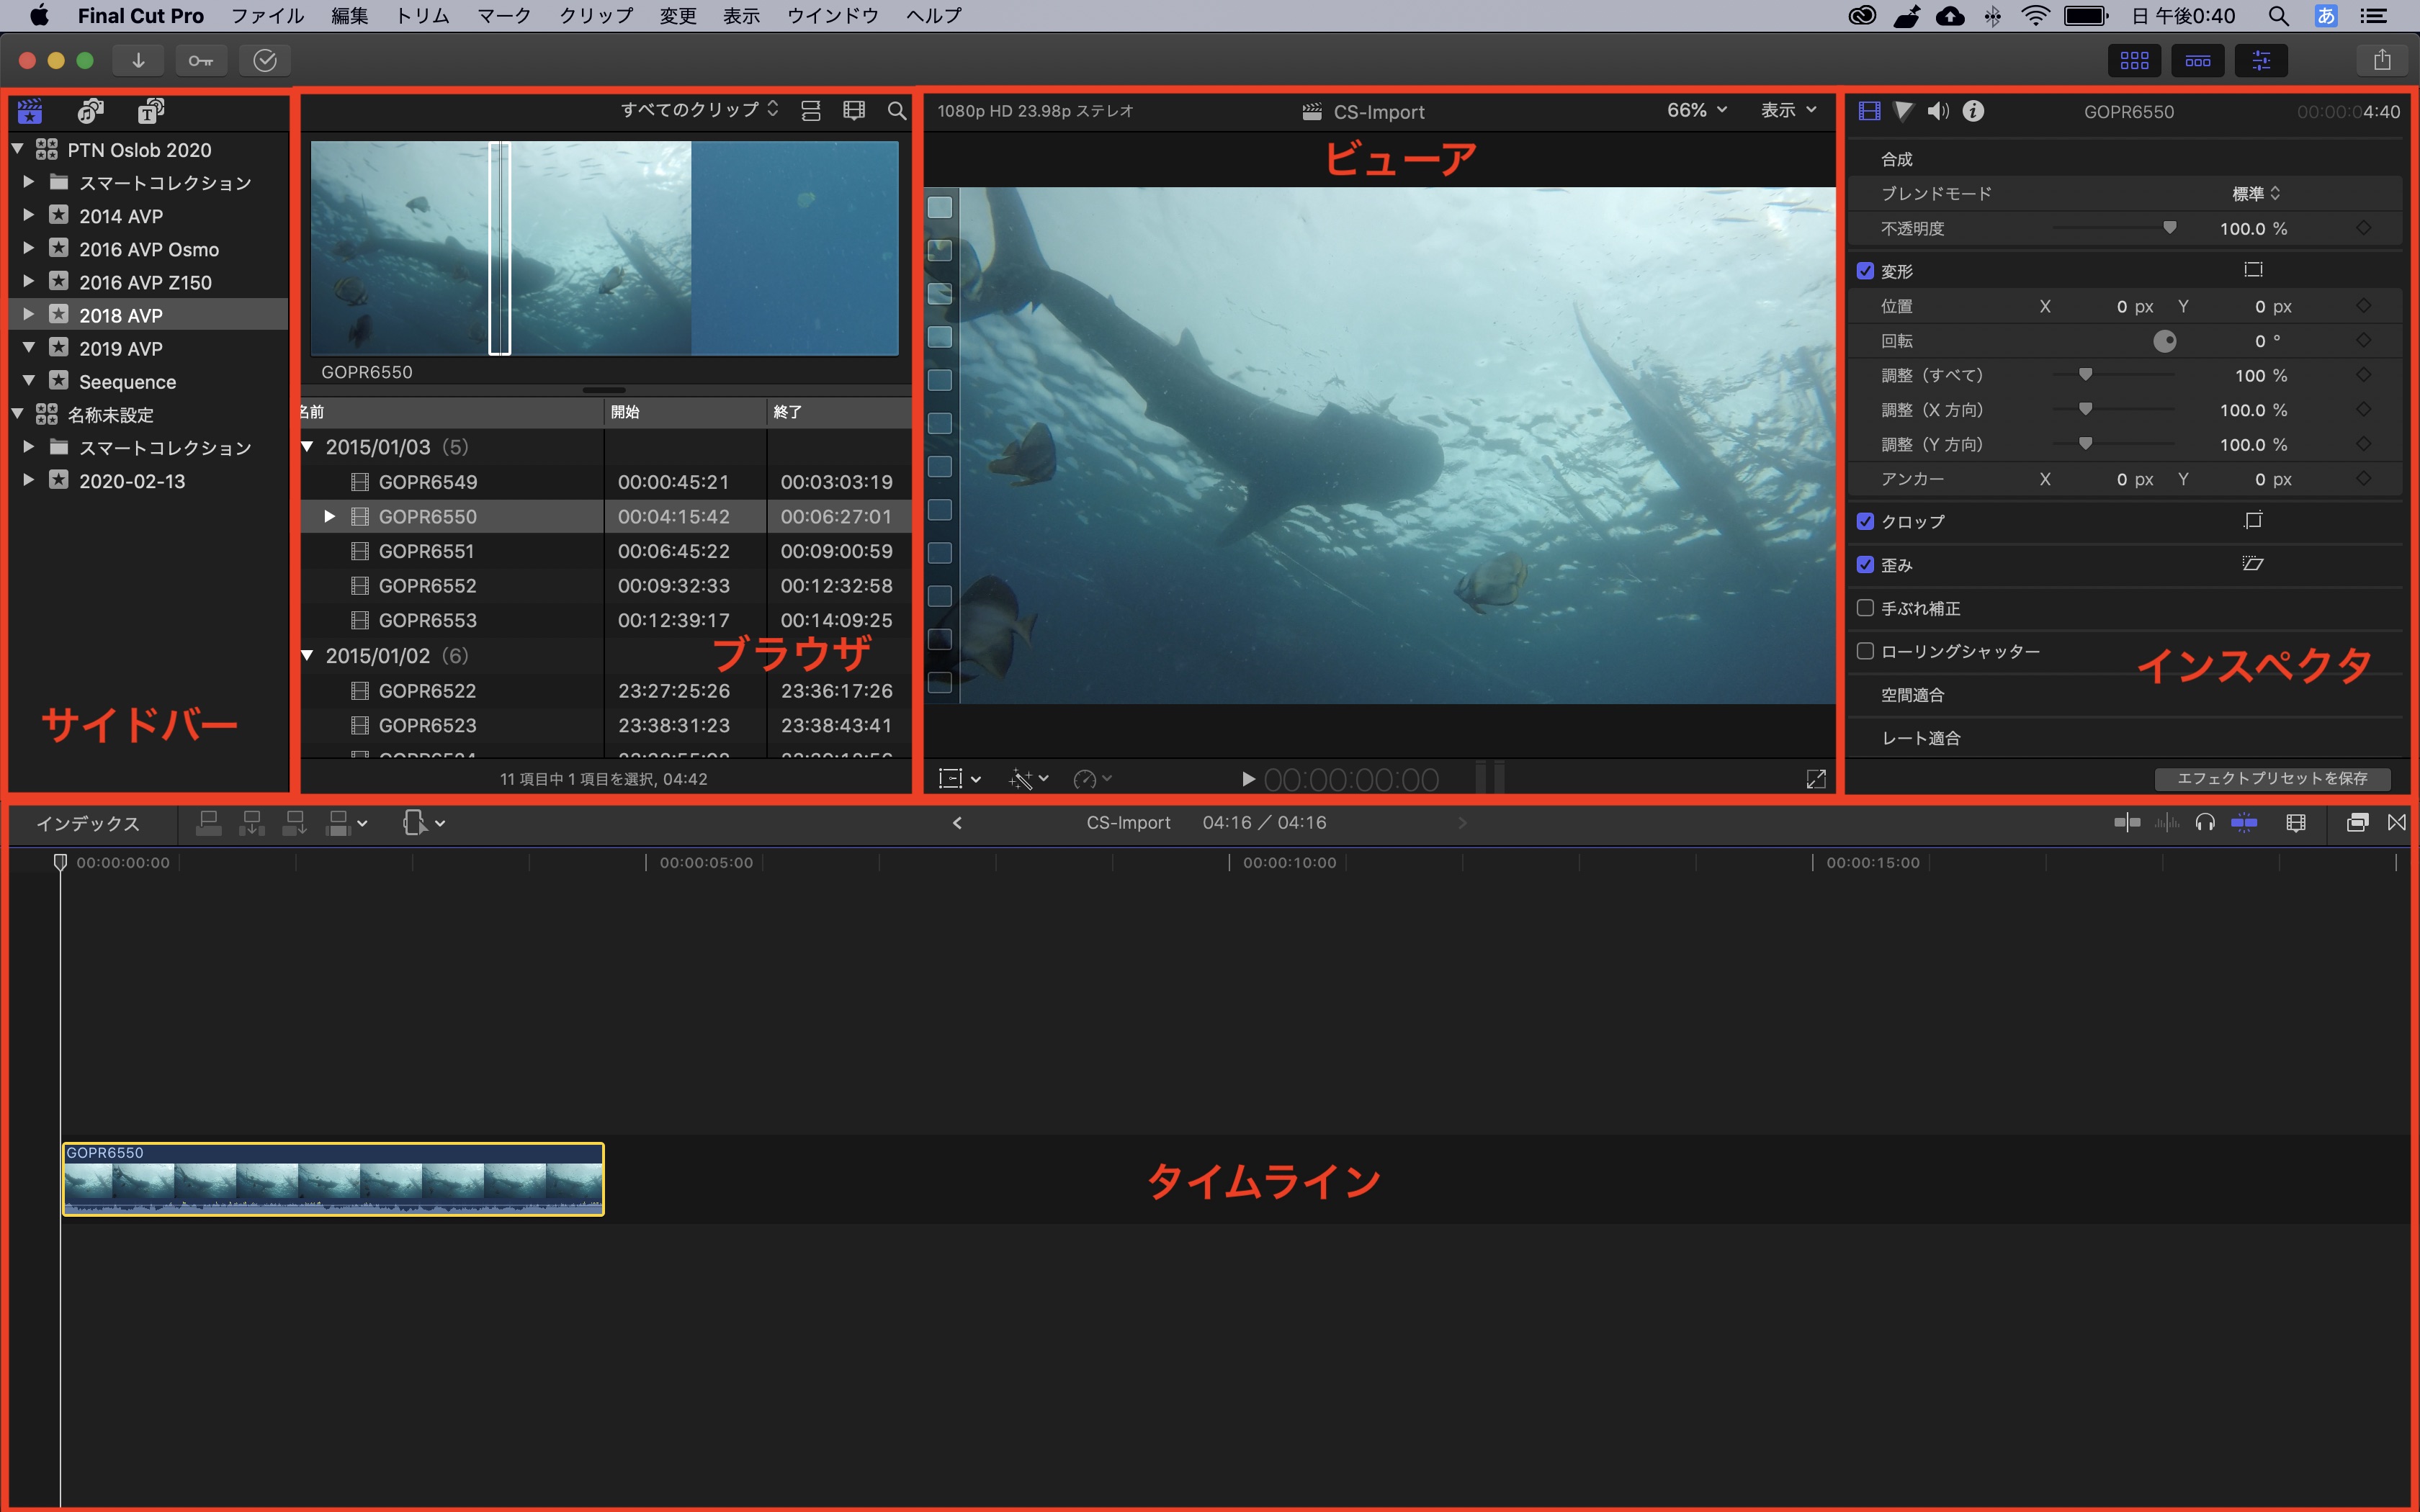Click the share export icon

(x=2382, y=61)
